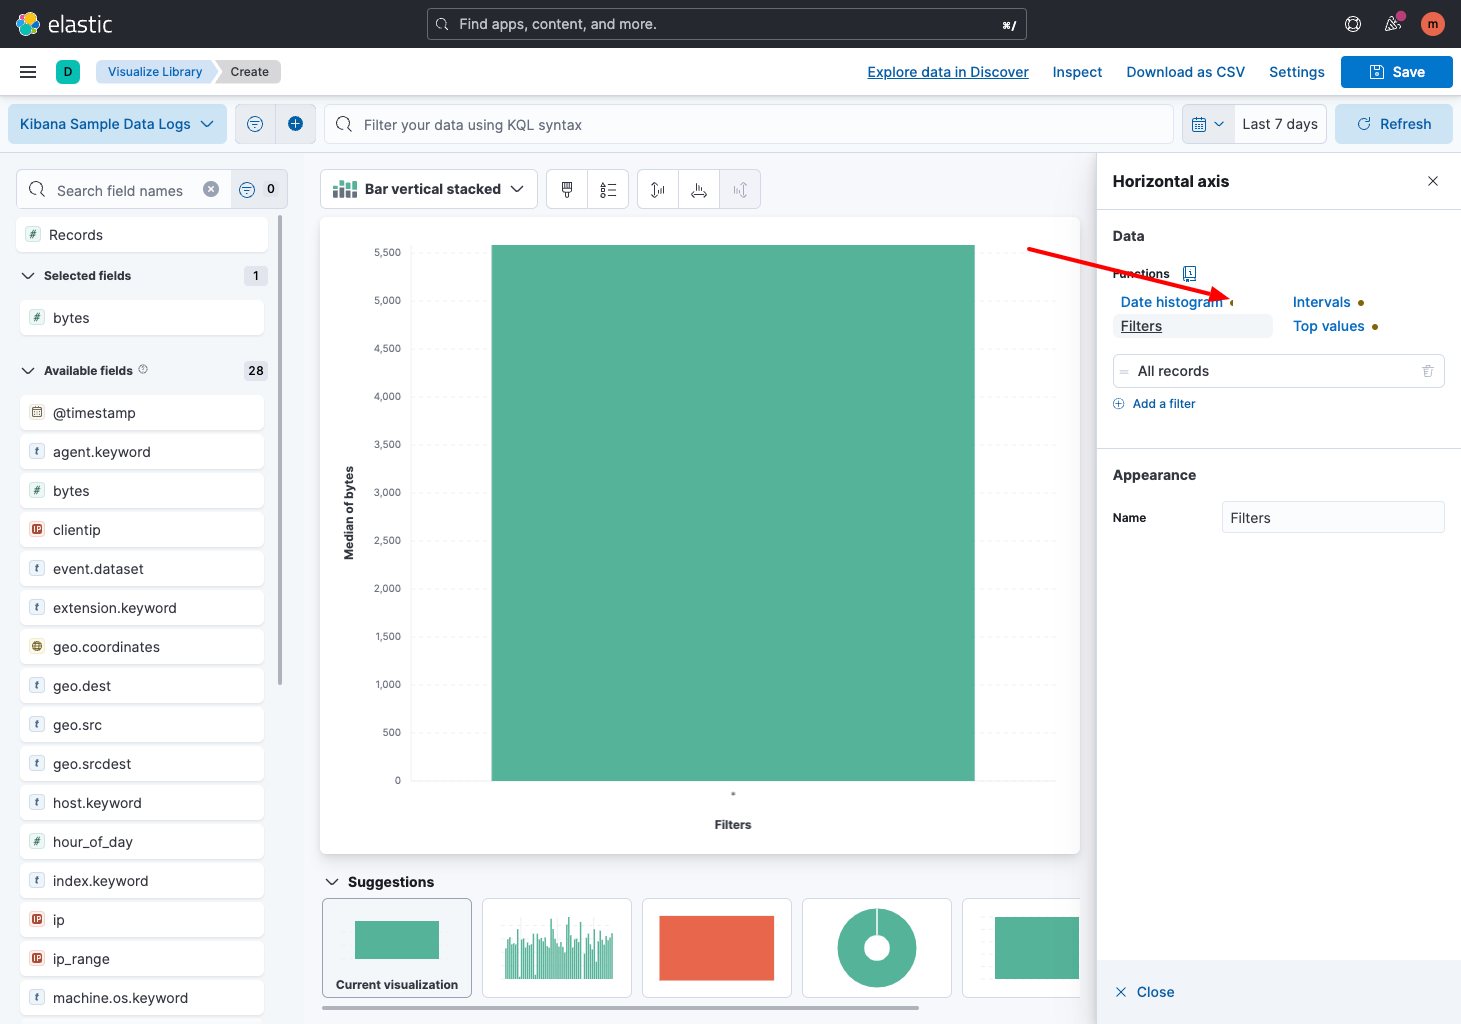Open Kibana Sample Data Logs data view dropdown
The image size is (1461, 1024).
click(117, 124)
